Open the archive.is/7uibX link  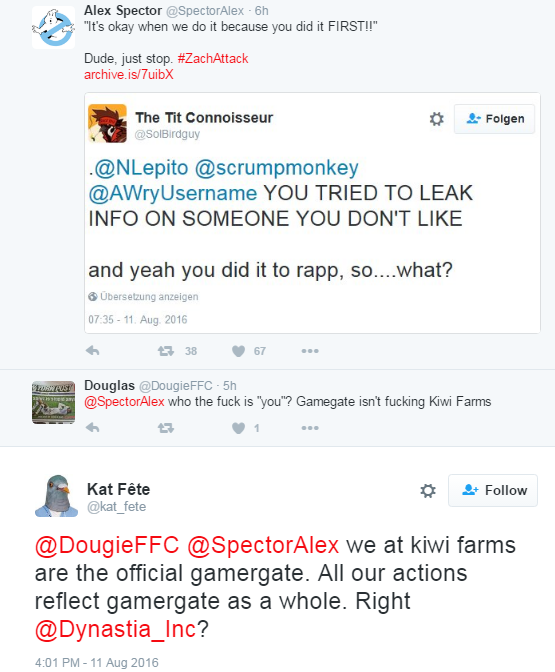click(x=129, y=75)
